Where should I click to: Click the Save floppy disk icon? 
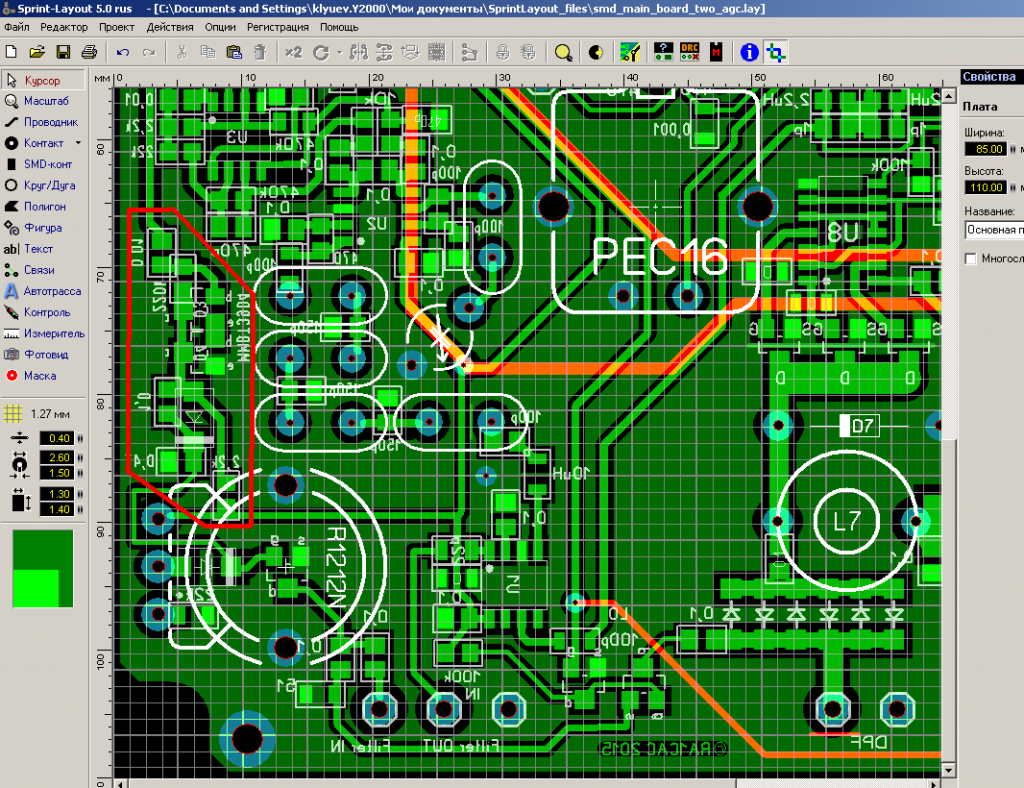pos(63,52)
